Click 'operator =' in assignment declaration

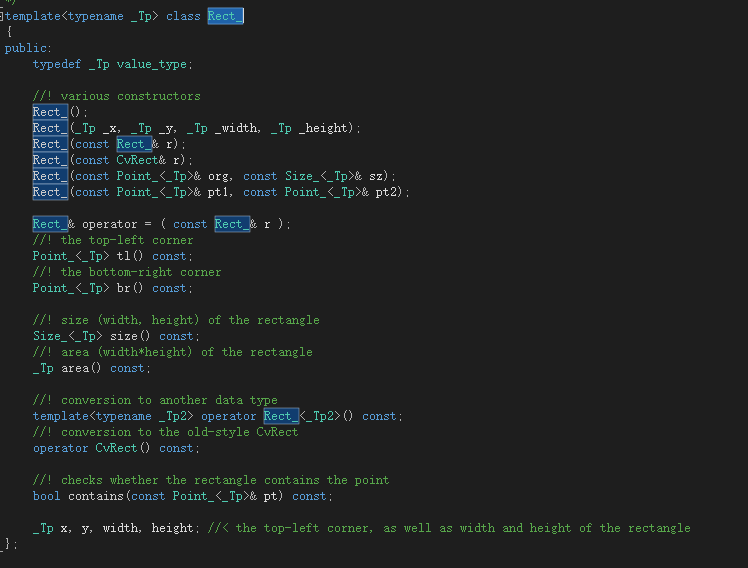point(116,224)
